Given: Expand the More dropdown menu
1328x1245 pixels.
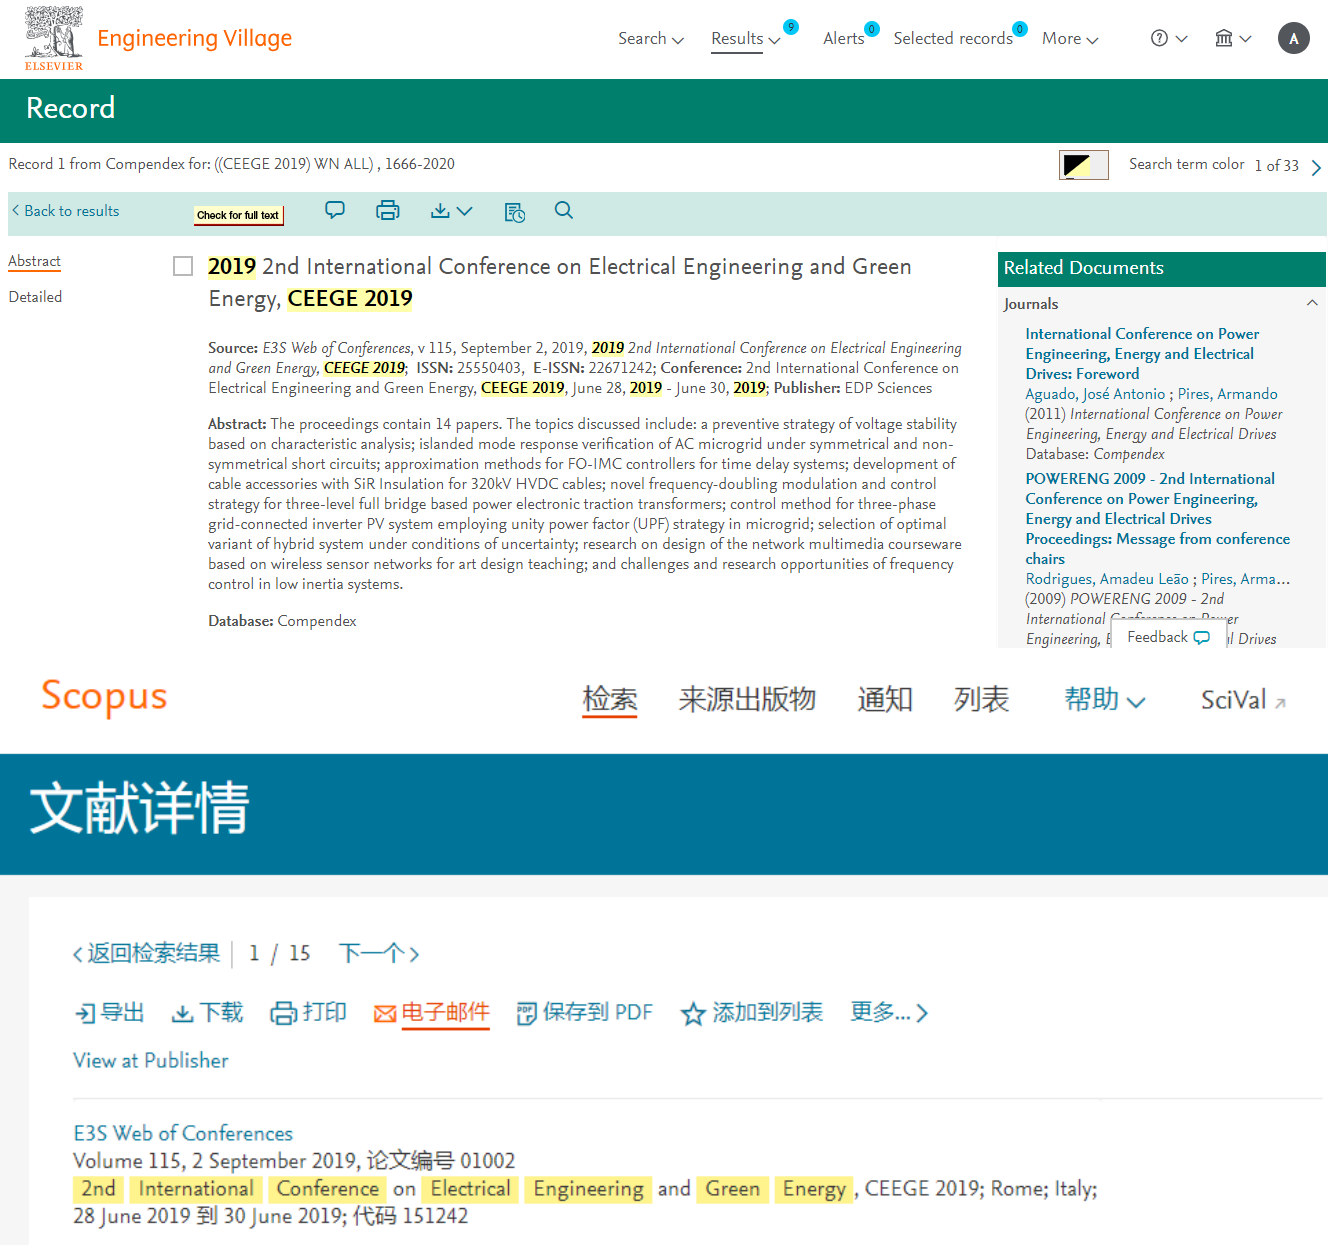Looking at the screenshot, I should 1069,38.
